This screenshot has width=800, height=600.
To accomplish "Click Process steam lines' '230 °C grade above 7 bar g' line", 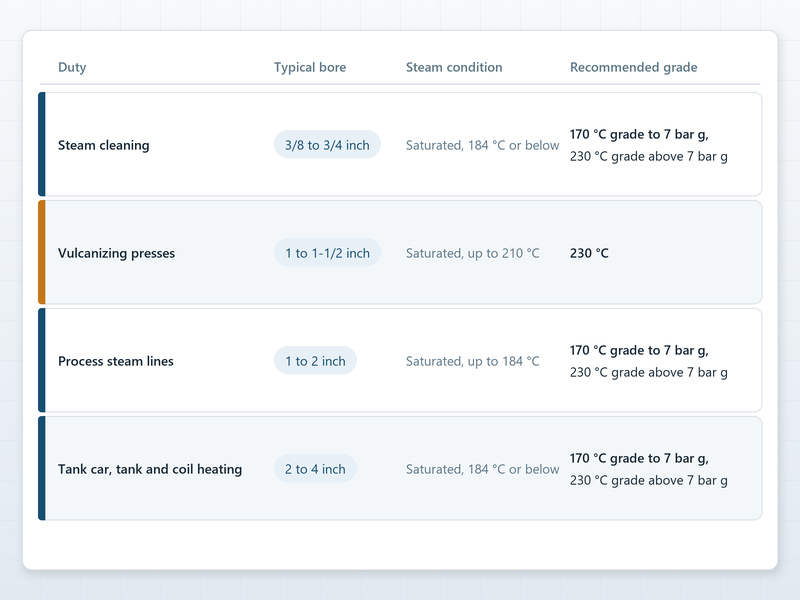I will click(x=648, y=372).
